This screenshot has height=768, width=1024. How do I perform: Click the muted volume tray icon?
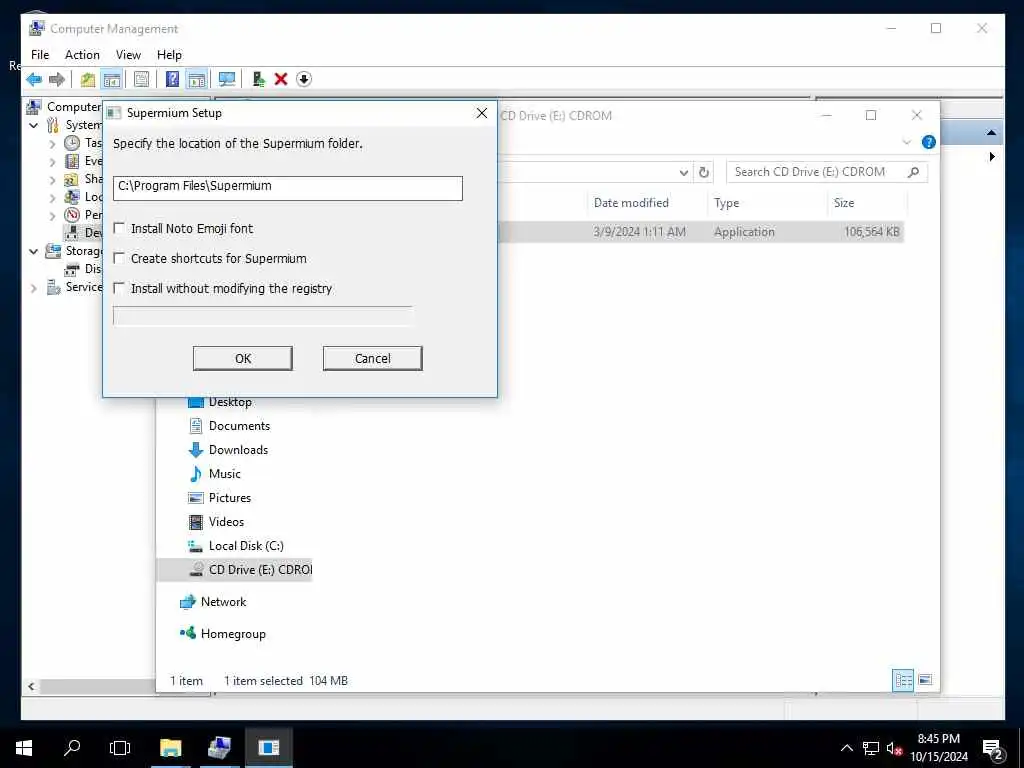[x=894, y=748]
